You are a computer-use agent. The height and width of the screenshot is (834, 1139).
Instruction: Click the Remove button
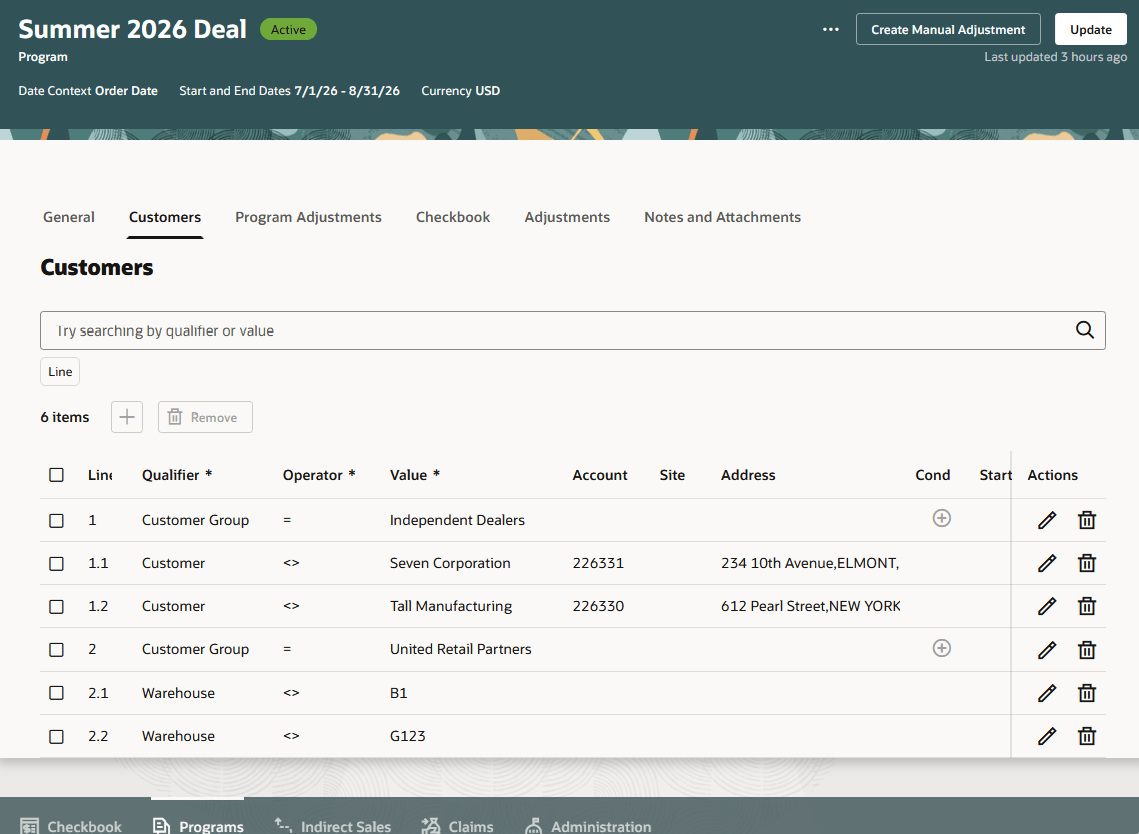(x=206, y=417)
